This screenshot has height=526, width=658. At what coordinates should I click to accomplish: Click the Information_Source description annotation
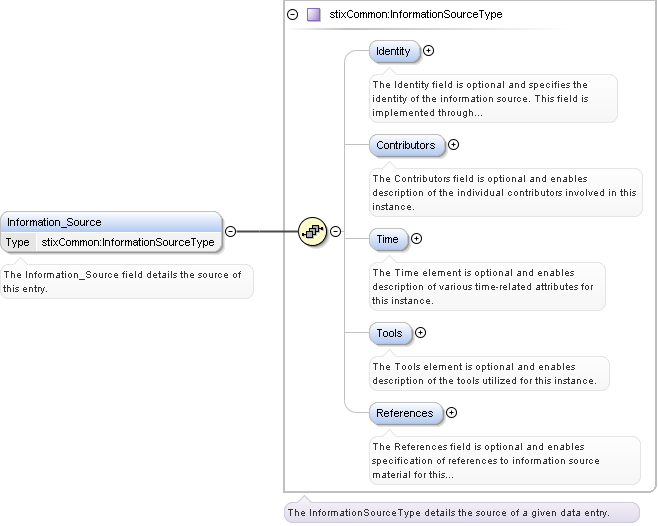pos(125,281)
